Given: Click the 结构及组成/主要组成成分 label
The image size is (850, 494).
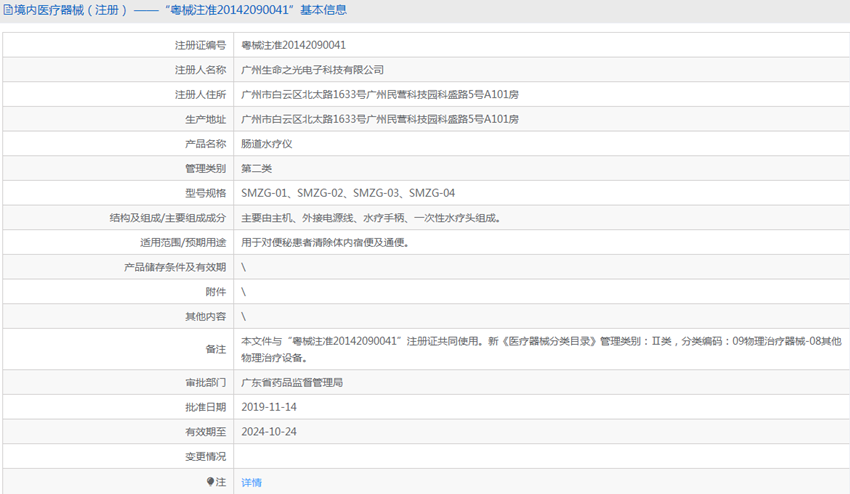Looking at the screenshot, I should coord(168,218).
